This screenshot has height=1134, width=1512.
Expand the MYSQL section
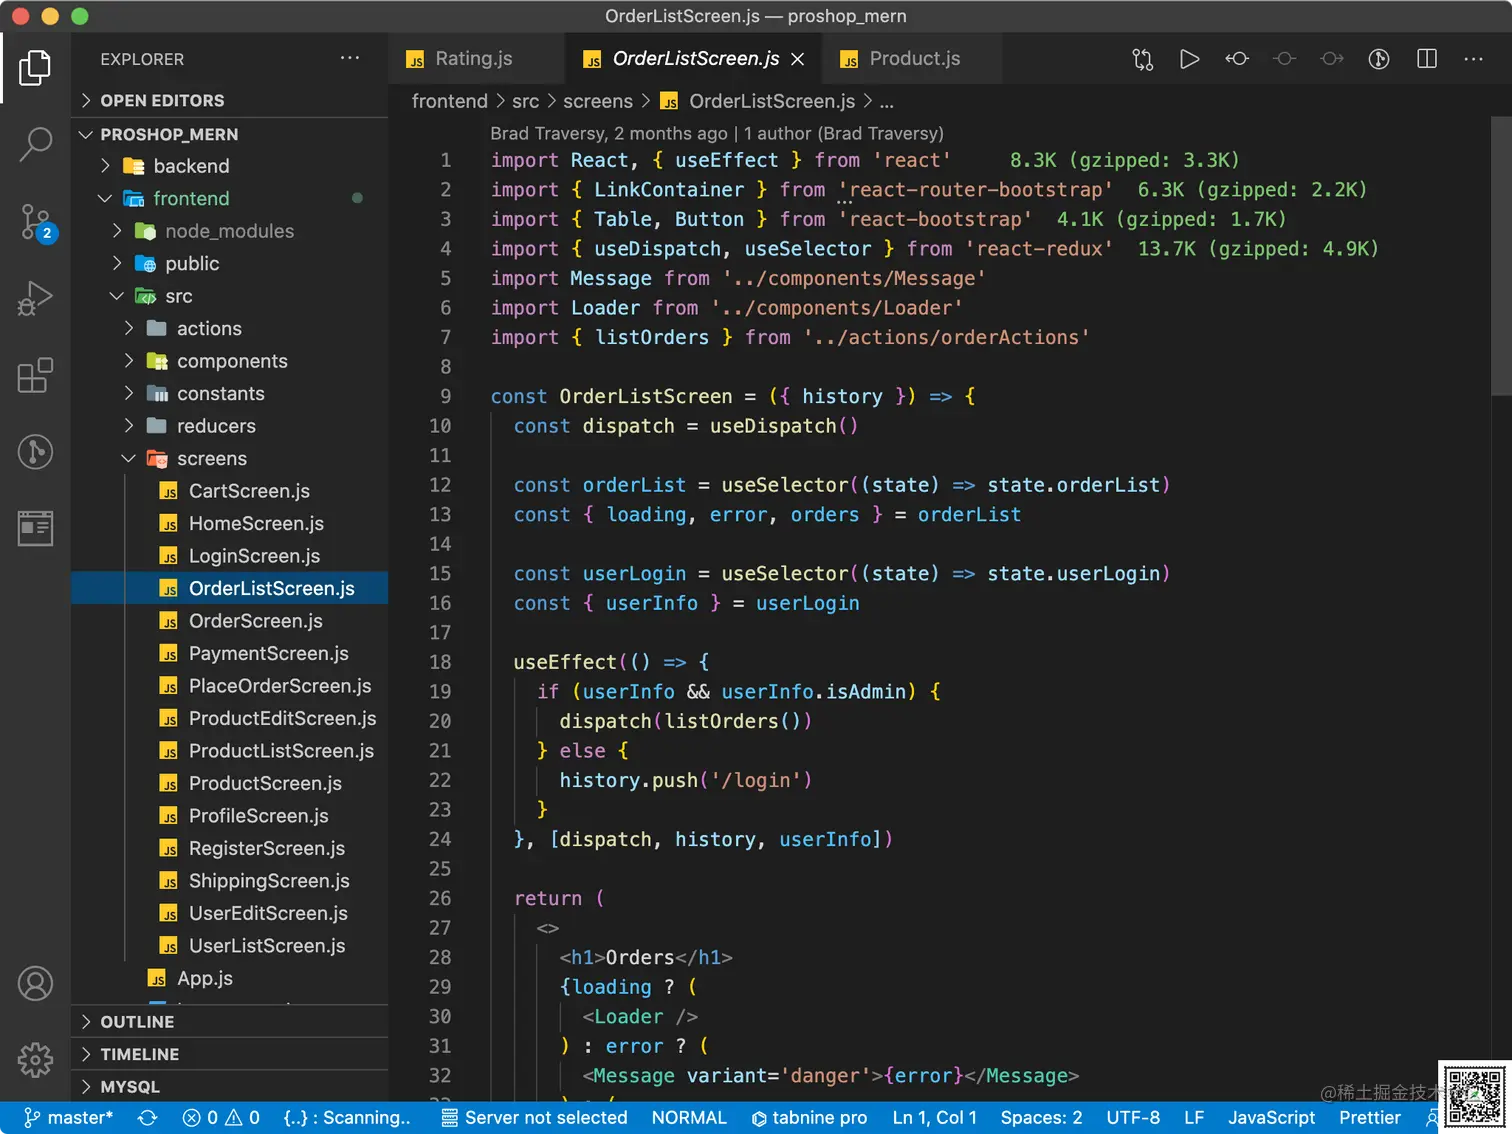coord(231,1087)
